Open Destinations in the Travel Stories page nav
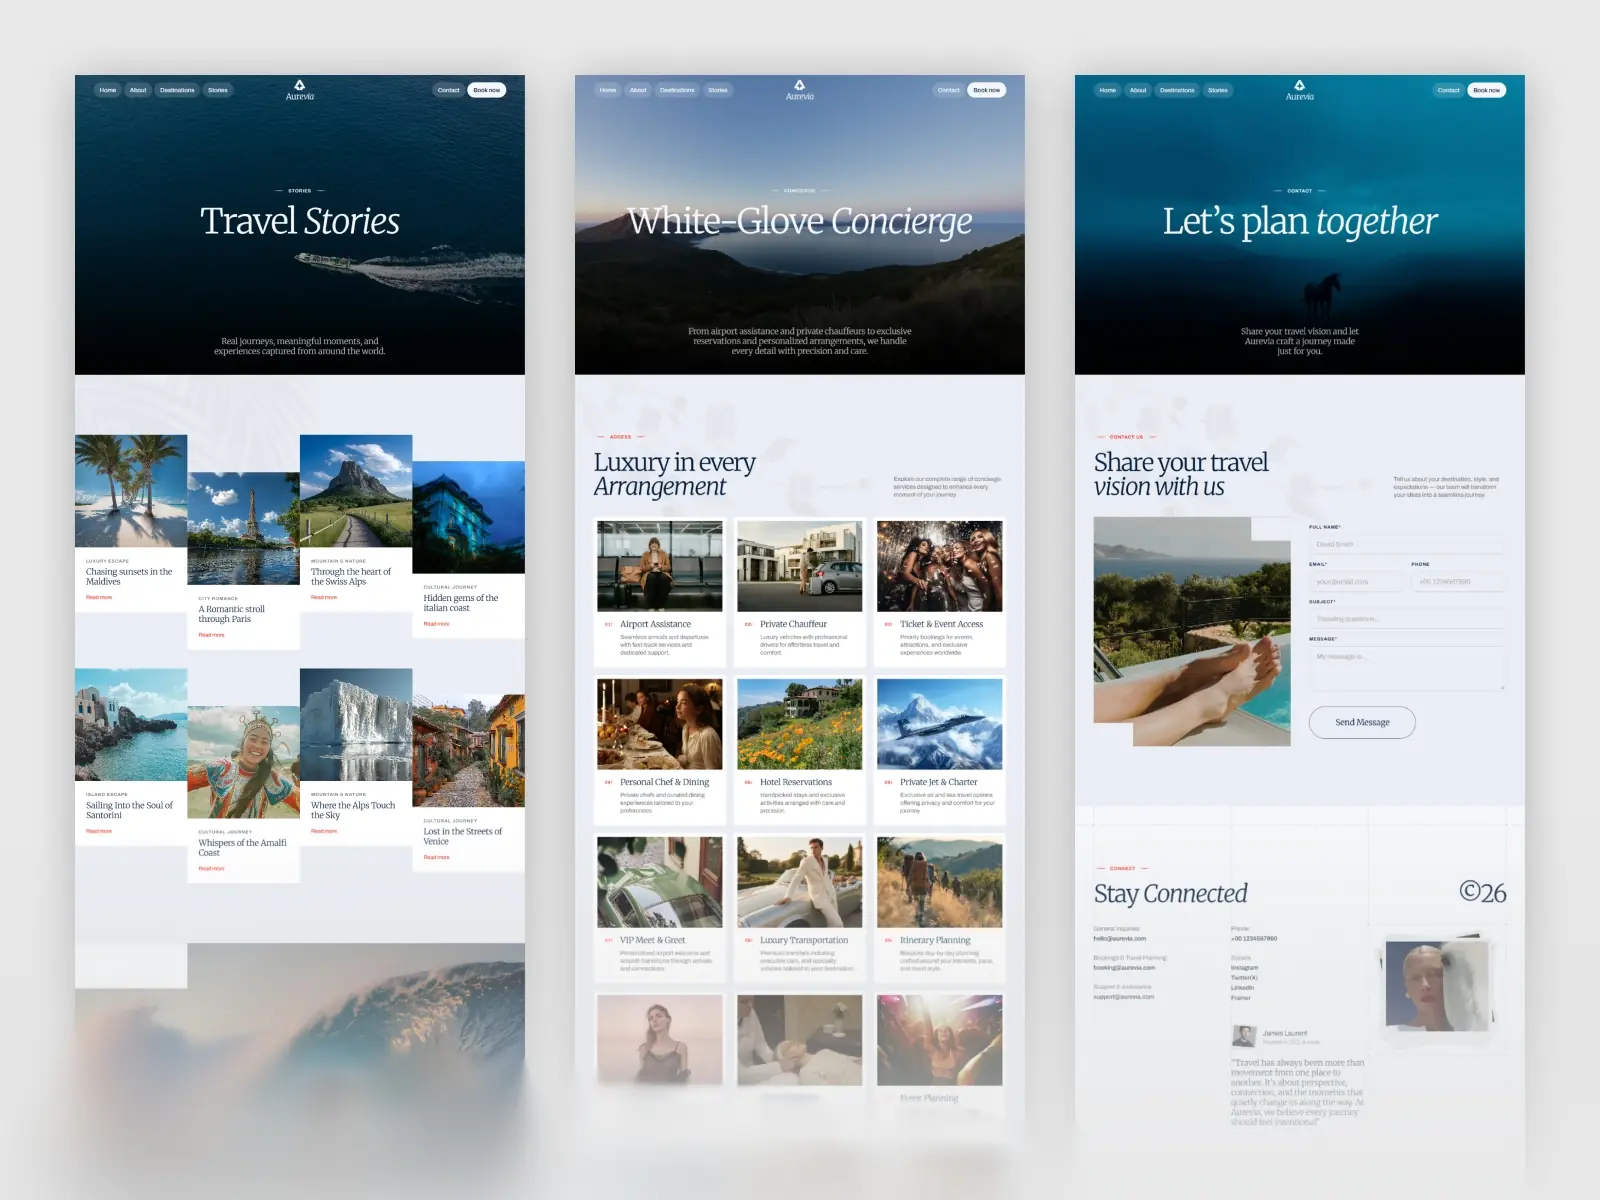The image size is (1600, 1200). (177, 90)
